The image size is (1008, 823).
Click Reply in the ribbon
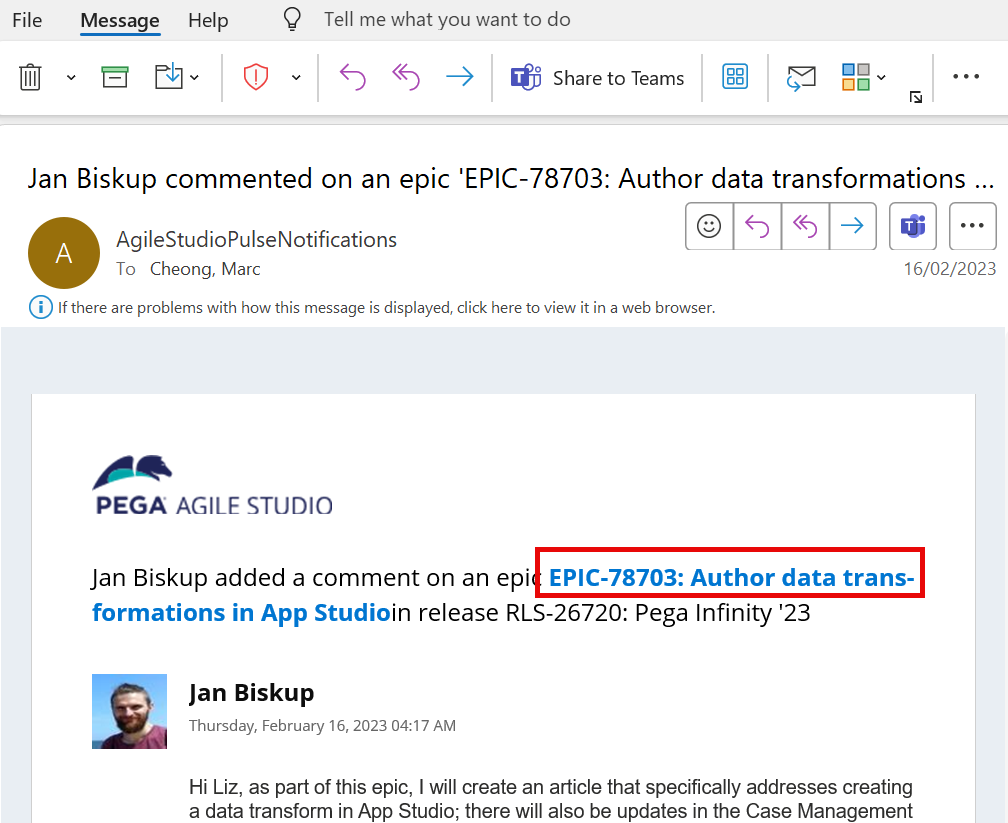352,77
